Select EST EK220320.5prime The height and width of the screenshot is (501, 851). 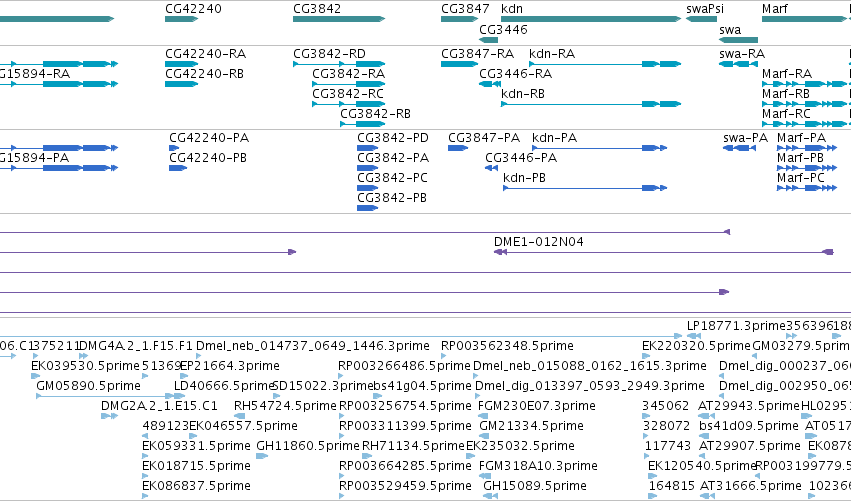click(x=696, y=346)
